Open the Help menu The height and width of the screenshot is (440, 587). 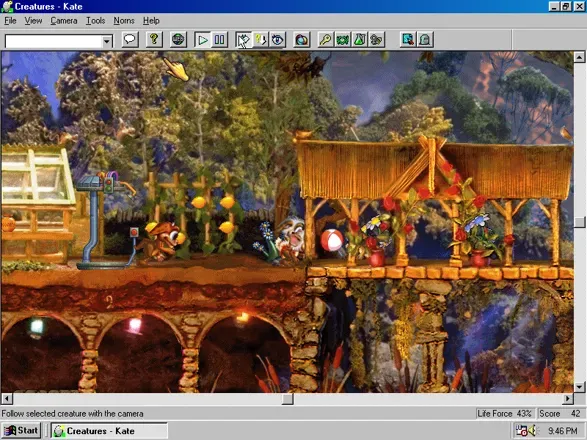151,21
